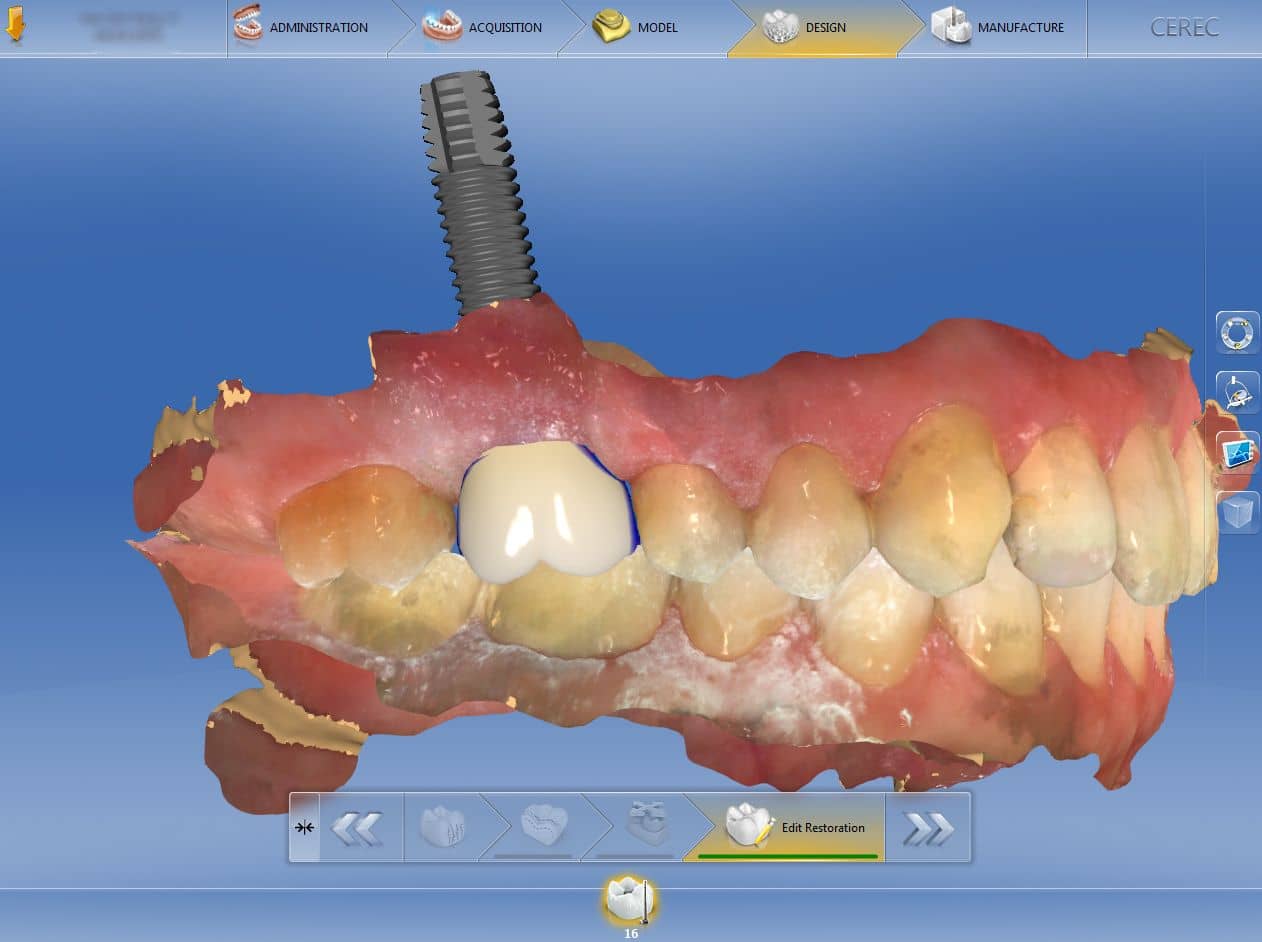This screenshot has height=942, width=1262.
Task: Select the rotate model tool
Action: [x=1237, y=392]
